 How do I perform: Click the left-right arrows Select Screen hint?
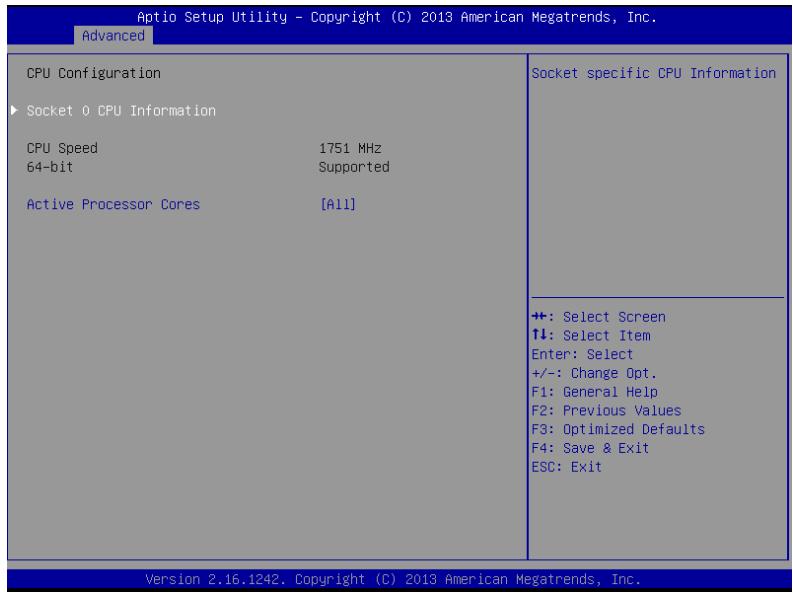coord(598,317)
